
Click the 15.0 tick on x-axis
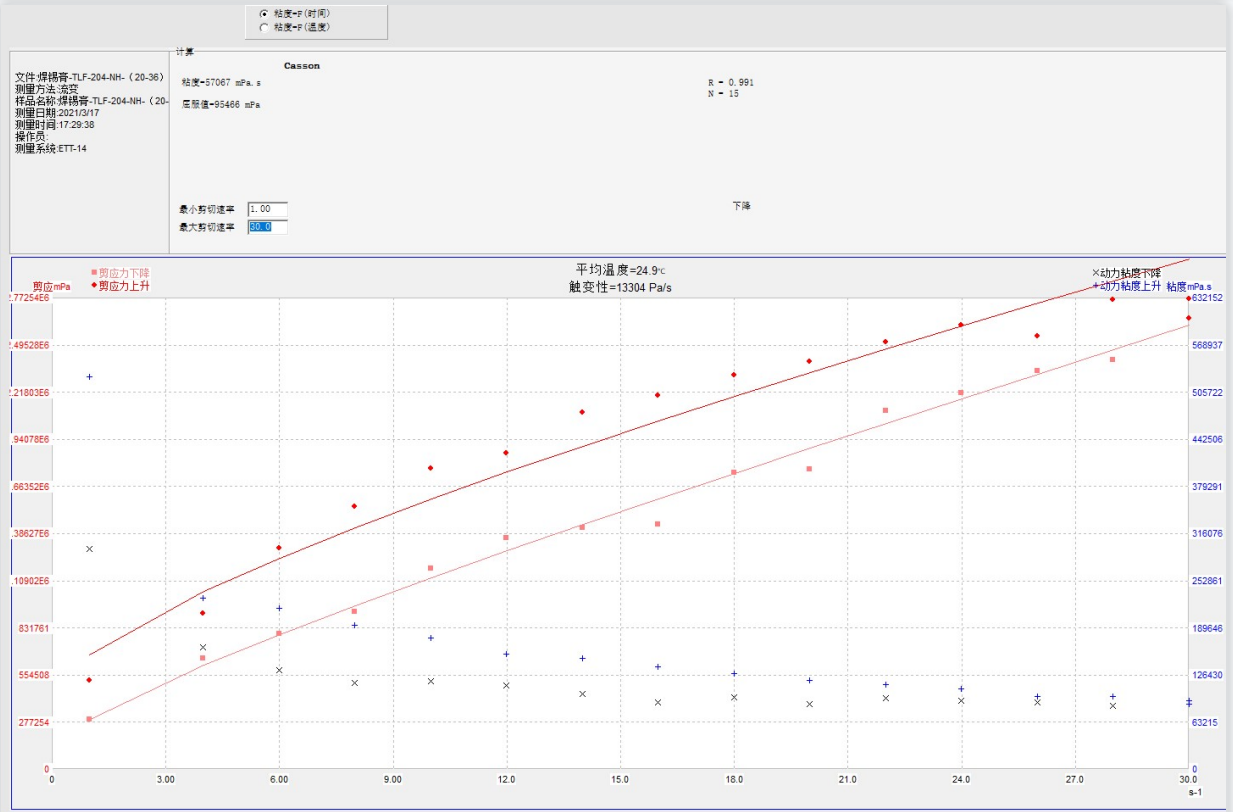coord(620,778)
